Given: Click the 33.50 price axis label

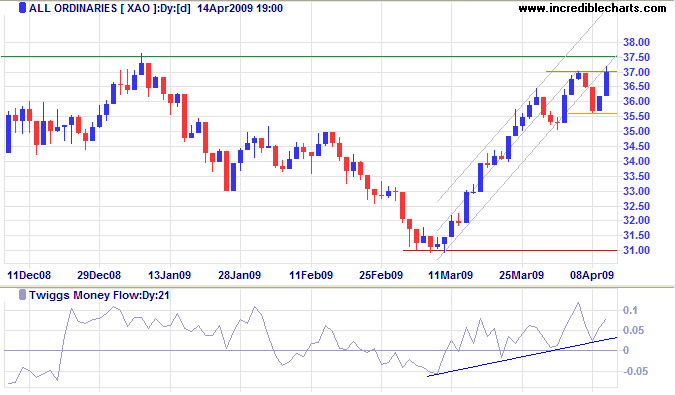Looking at the screenshot, I should pos(636,176).
